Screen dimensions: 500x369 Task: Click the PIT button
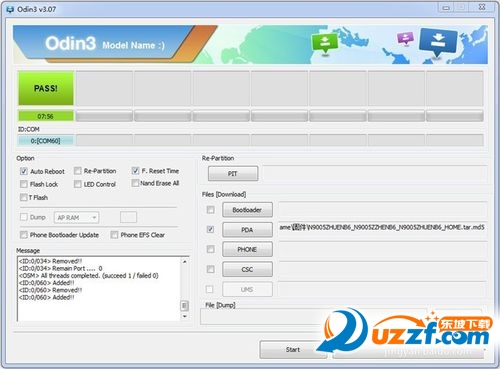[x=233, y=174]
